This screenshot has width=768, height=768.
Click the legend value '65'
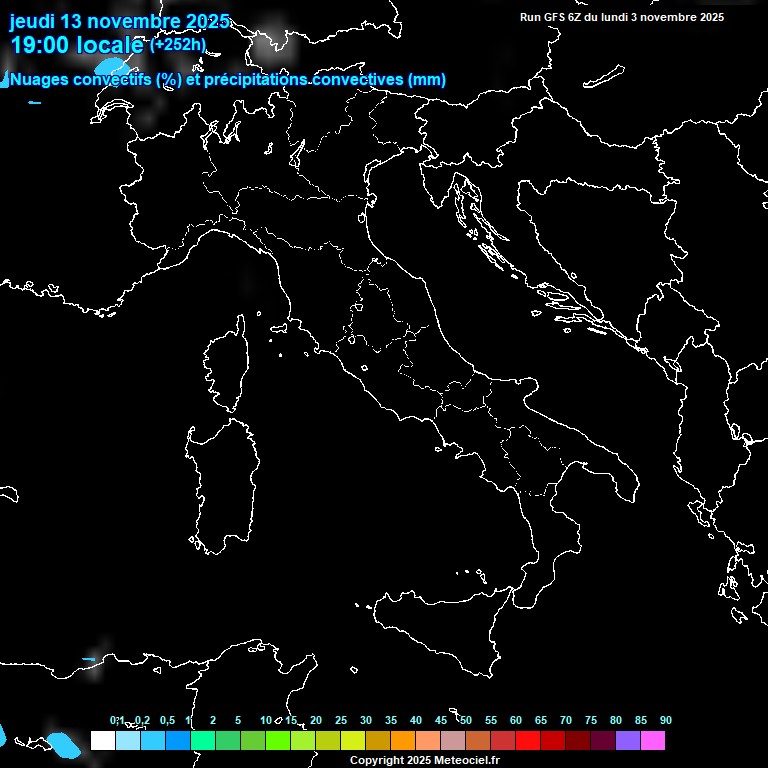541,720
